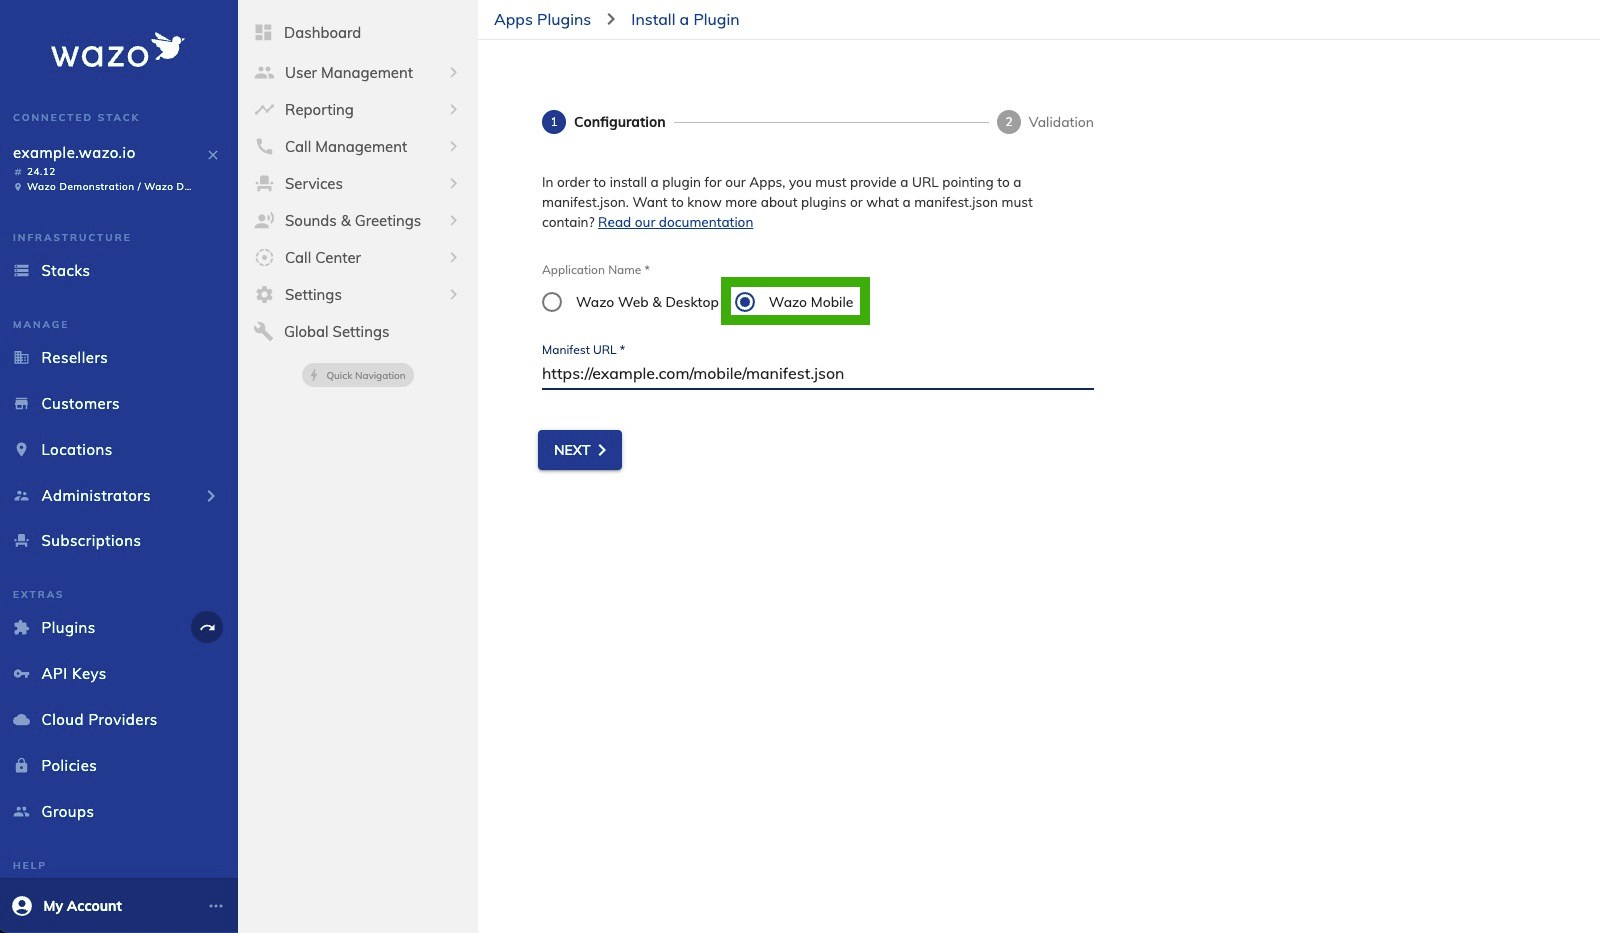This screenshot has width=1600, height=933.
Task: Click the API Keys key icon
Action: [21, 674]
